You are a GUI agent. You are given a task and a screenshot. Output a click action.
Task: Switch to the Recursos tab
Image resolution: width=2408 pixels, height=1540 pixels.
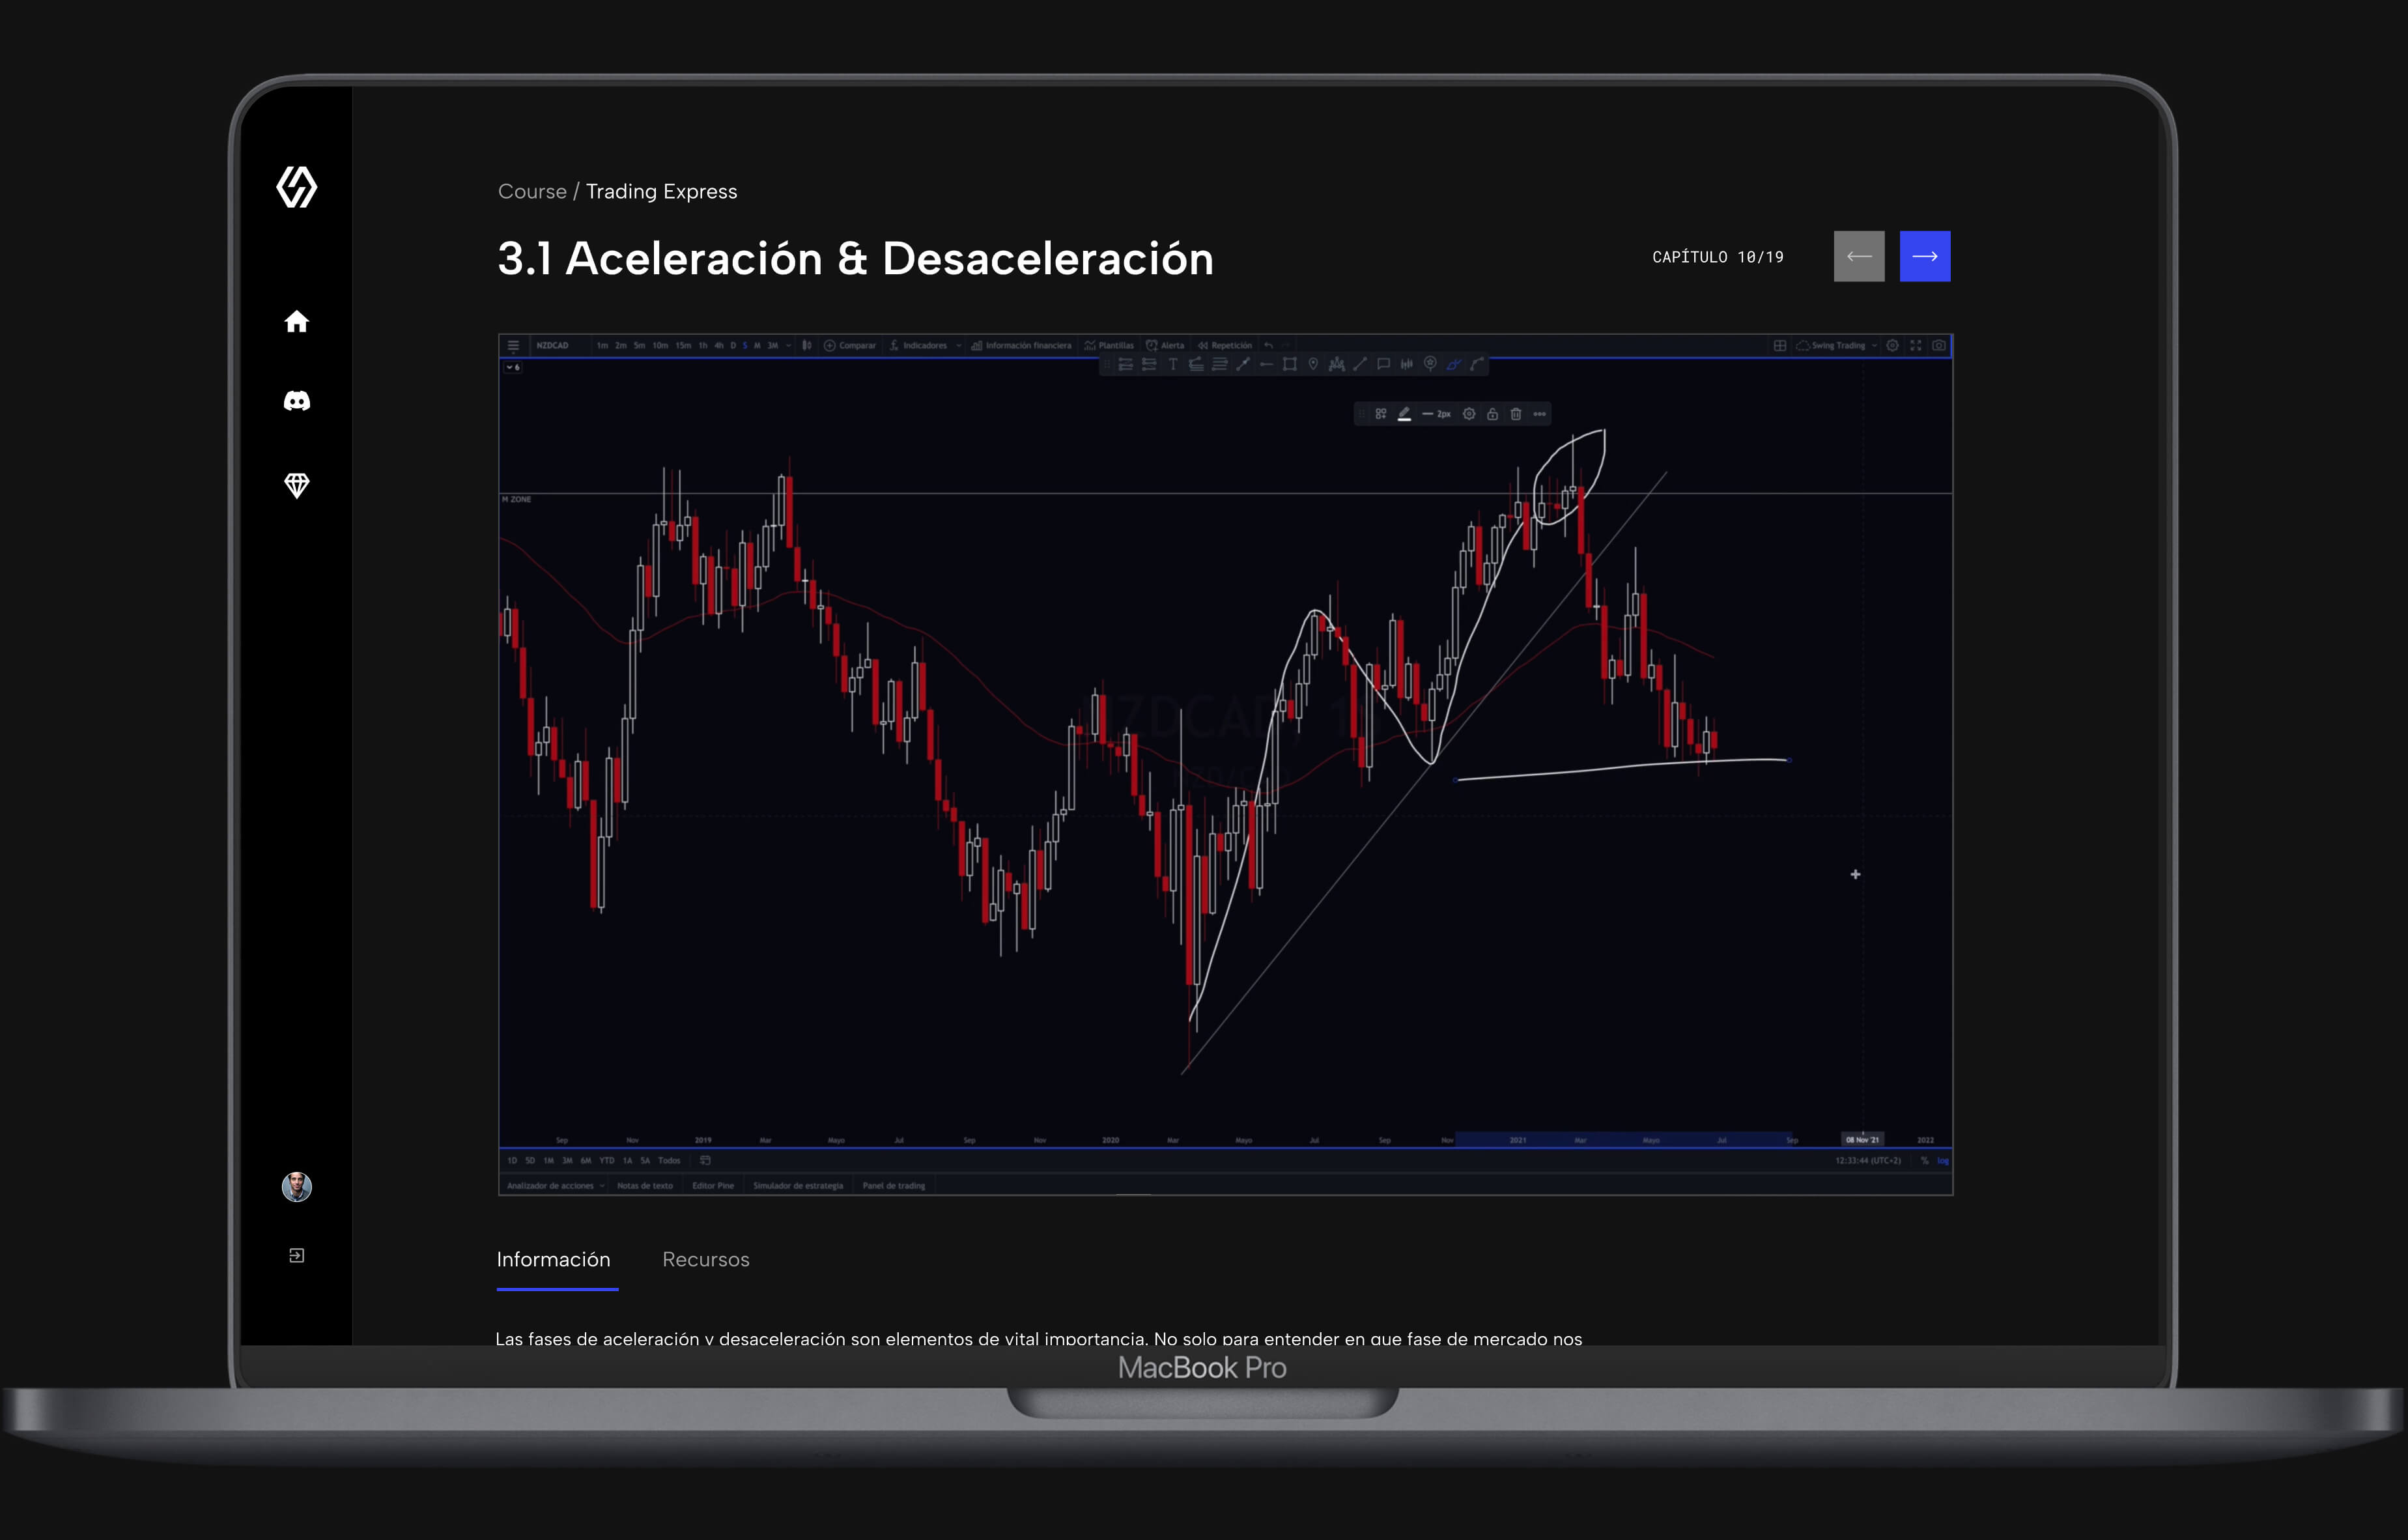(706, 1259)
